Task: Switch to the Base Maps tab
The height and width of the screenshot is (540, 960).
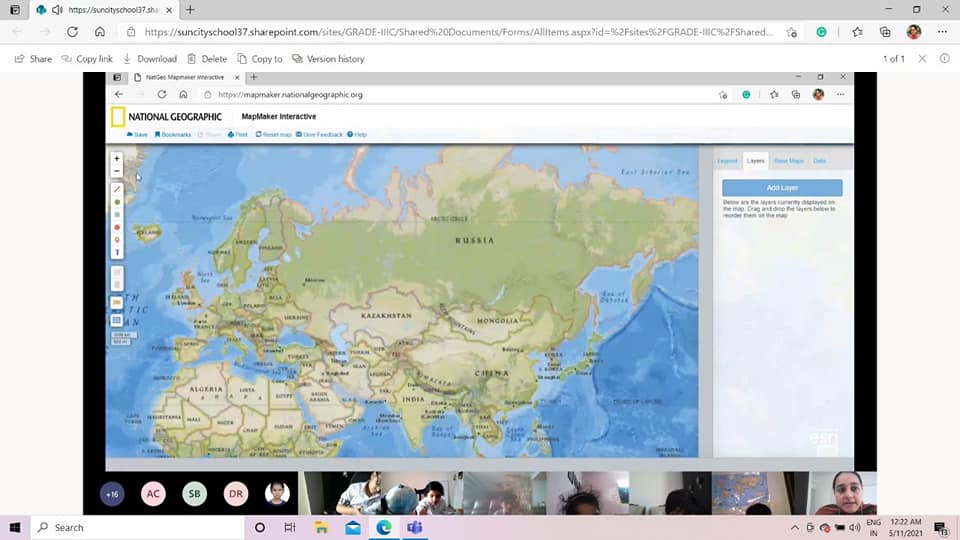Action: click(789, 161)
